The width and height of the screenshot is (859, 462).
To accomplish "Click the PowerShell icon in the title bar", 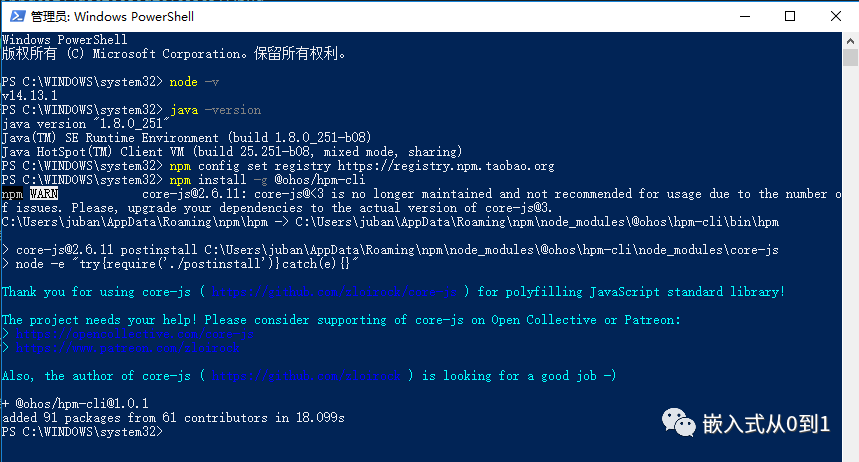I will pos(17,16).
